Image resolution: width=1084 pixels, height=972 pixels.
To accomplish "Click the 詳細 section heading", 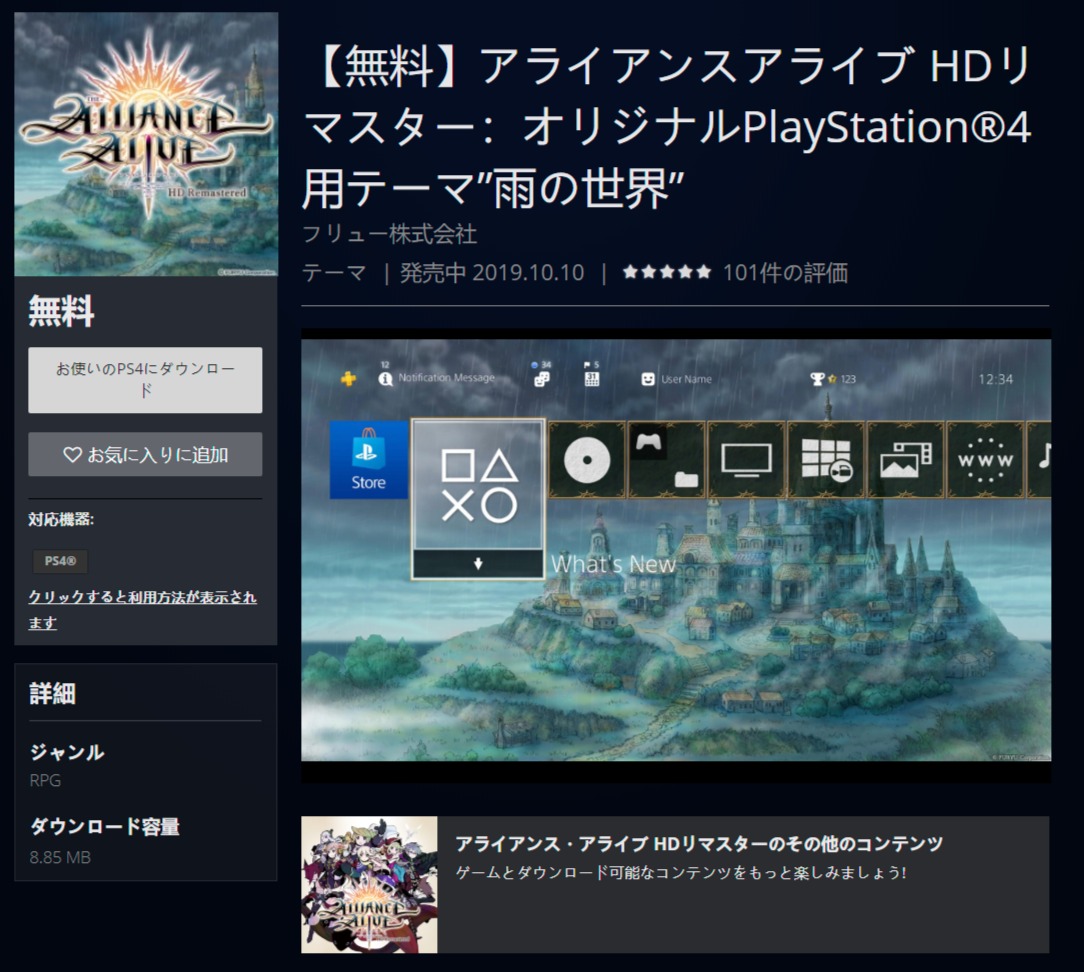I will pyautogui.click(x=52, y=693).
